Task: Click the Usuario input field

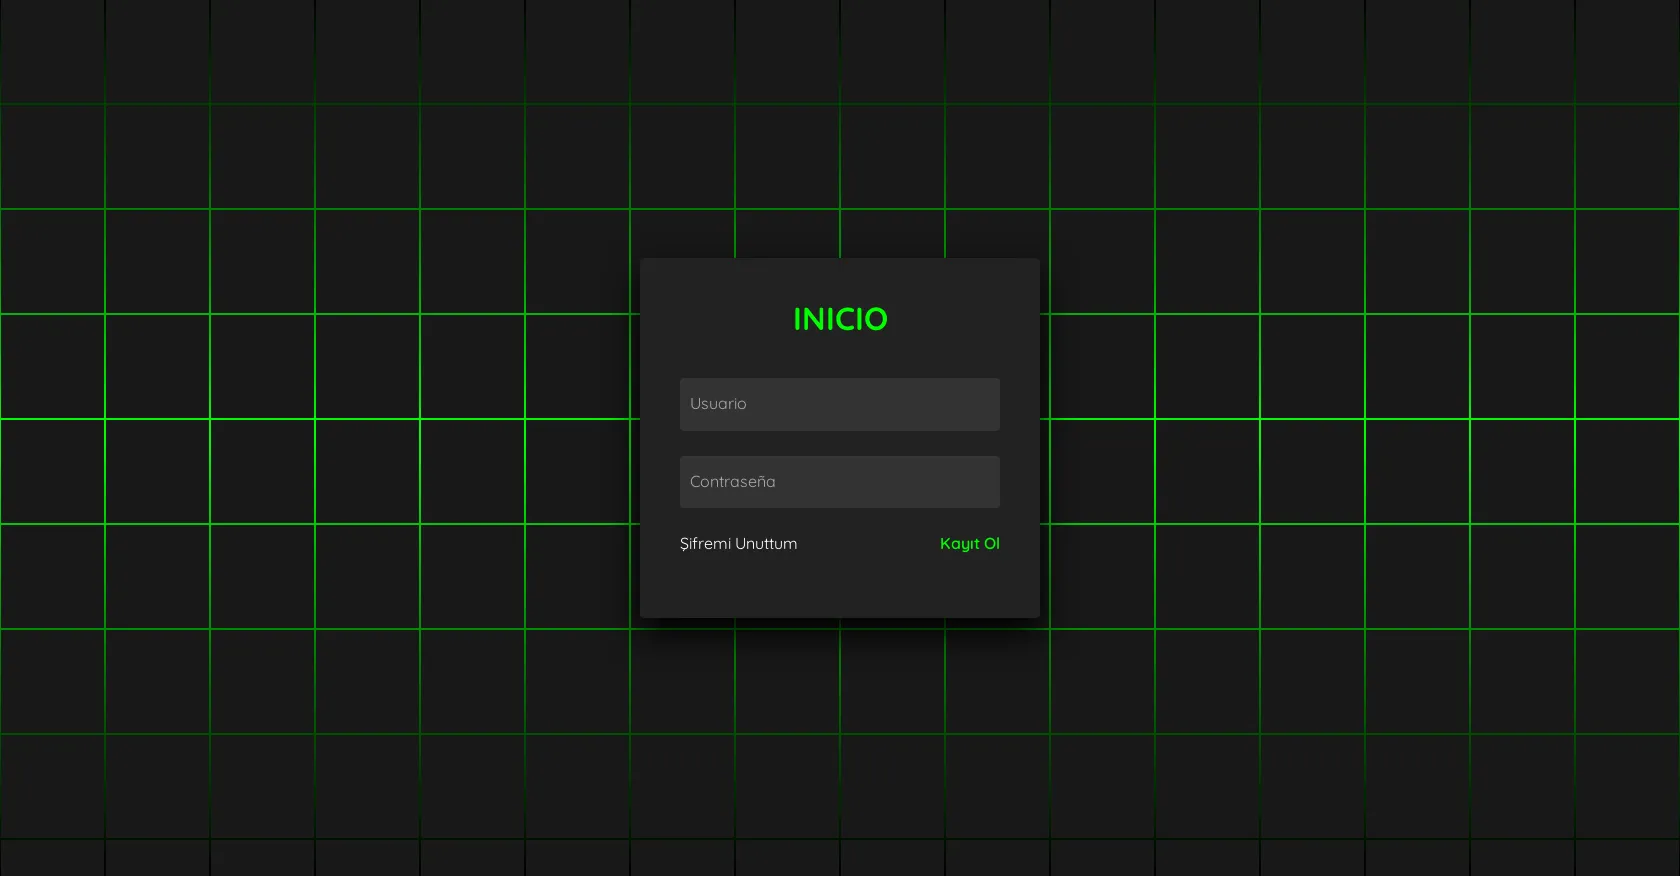Action: [x=840, y=404]
